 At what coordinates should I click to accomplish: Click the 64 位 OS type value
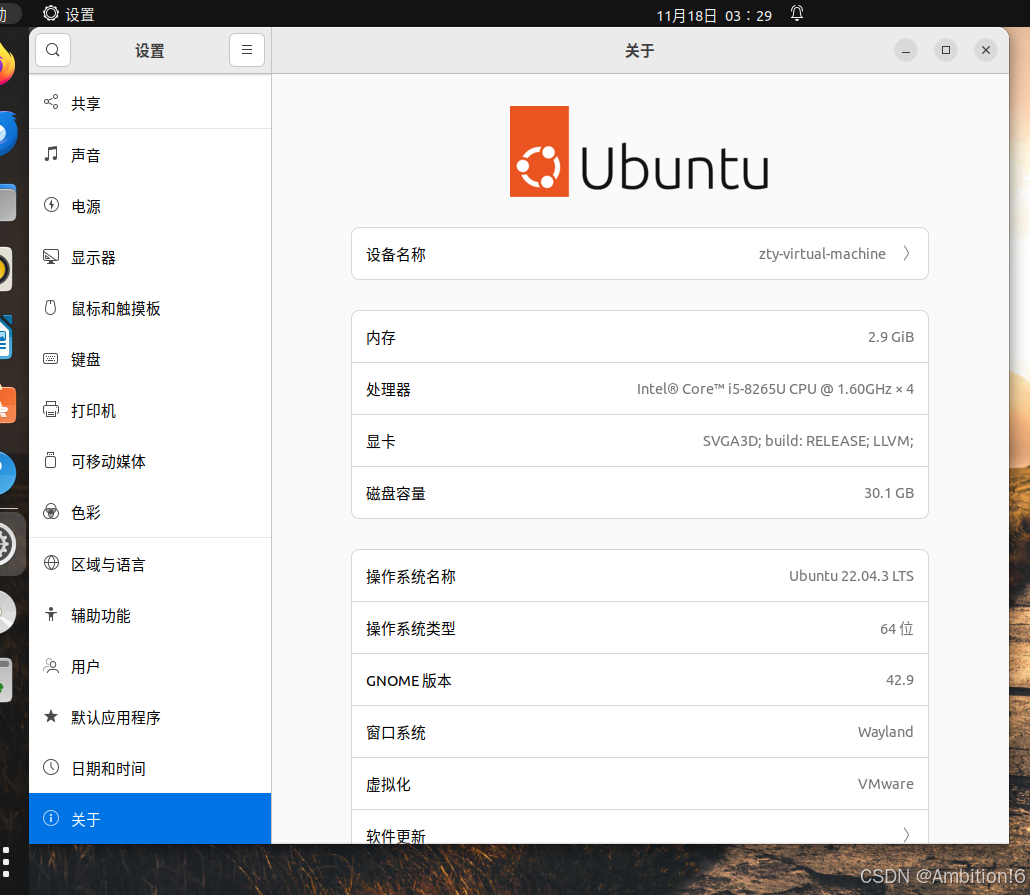[897, 629]
